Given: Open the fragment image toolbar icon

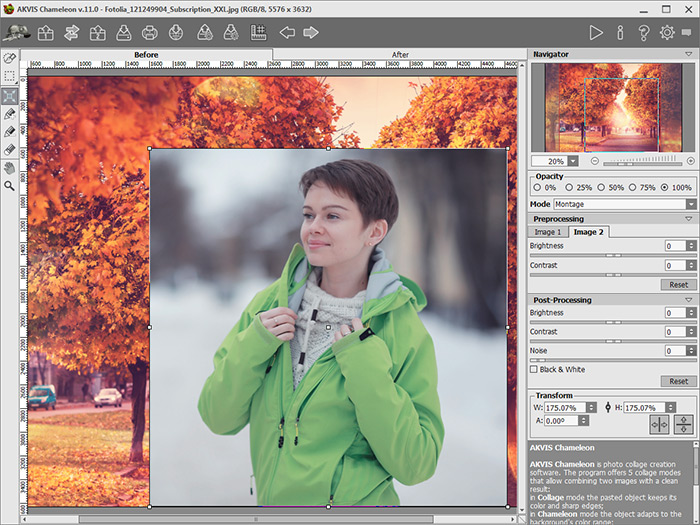Looking at the screenshot, I should pos(97,33).
